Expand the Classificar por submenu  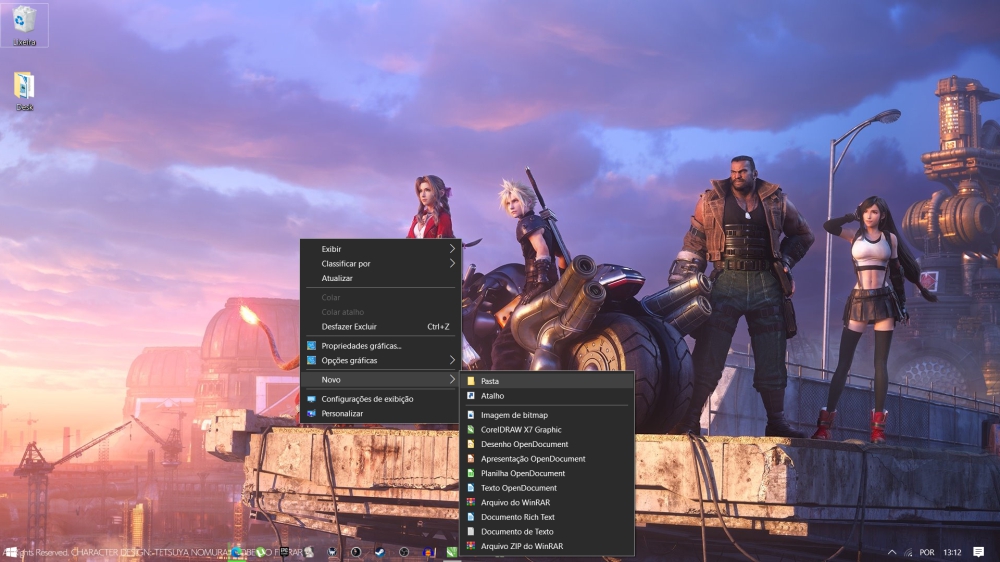coord(381,263)
